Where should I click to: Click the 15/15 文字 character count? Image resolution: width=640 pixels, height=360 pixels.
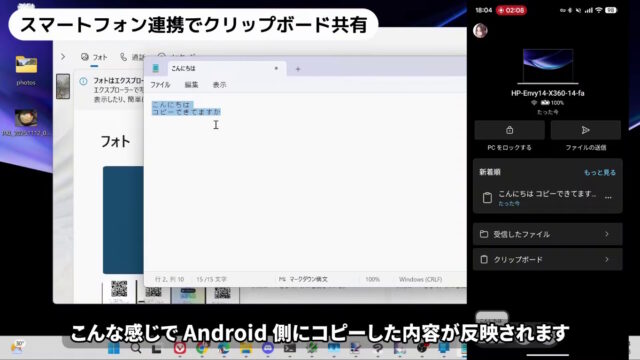pyautogui.click(x=211, y=280)
